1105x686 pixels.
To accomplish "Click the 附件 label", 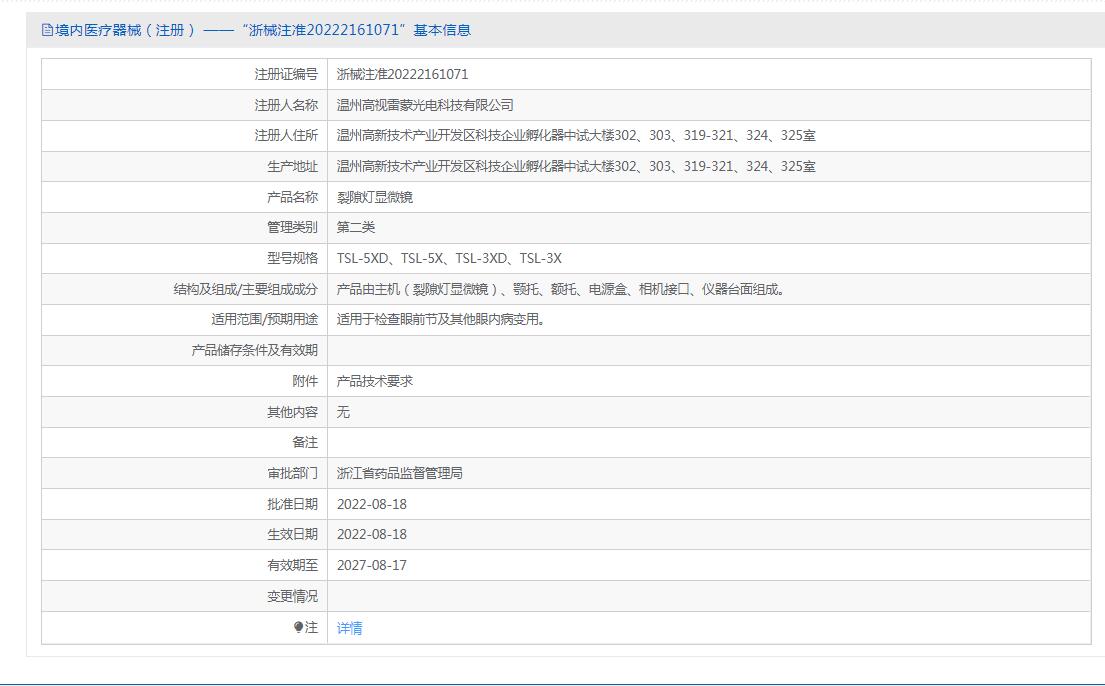I will coord(305,381).
